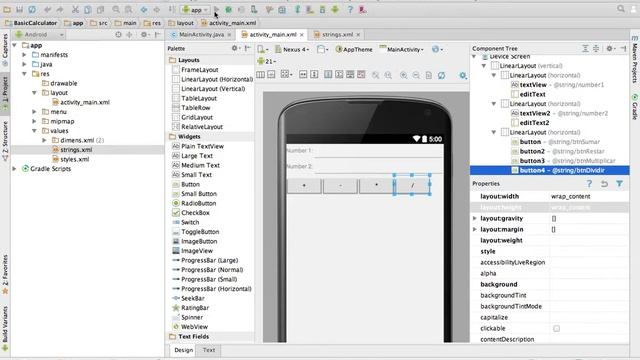Click the Properties help question mark
Viewport: 640px width, 360px height.
point(589,184)
